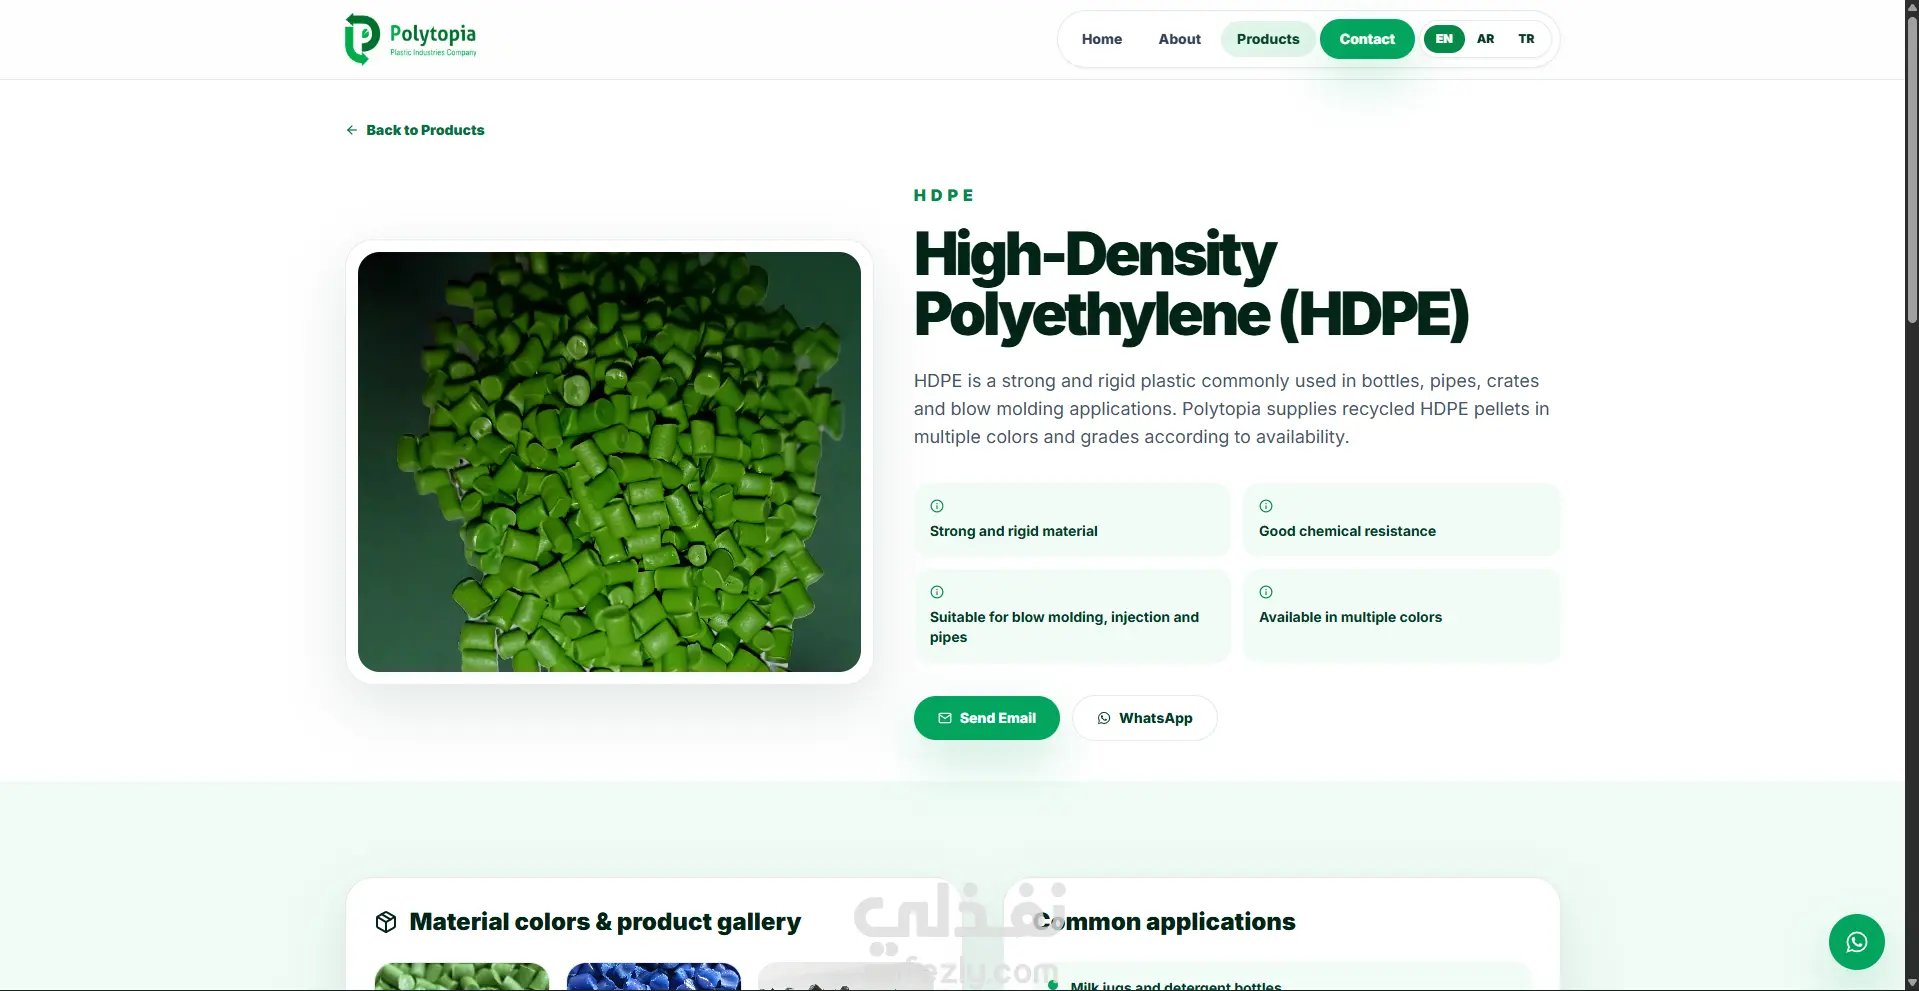Viewport: 1919px width, 991px height.
Task: Open the Contact page
Action: tap(1367, 39)
